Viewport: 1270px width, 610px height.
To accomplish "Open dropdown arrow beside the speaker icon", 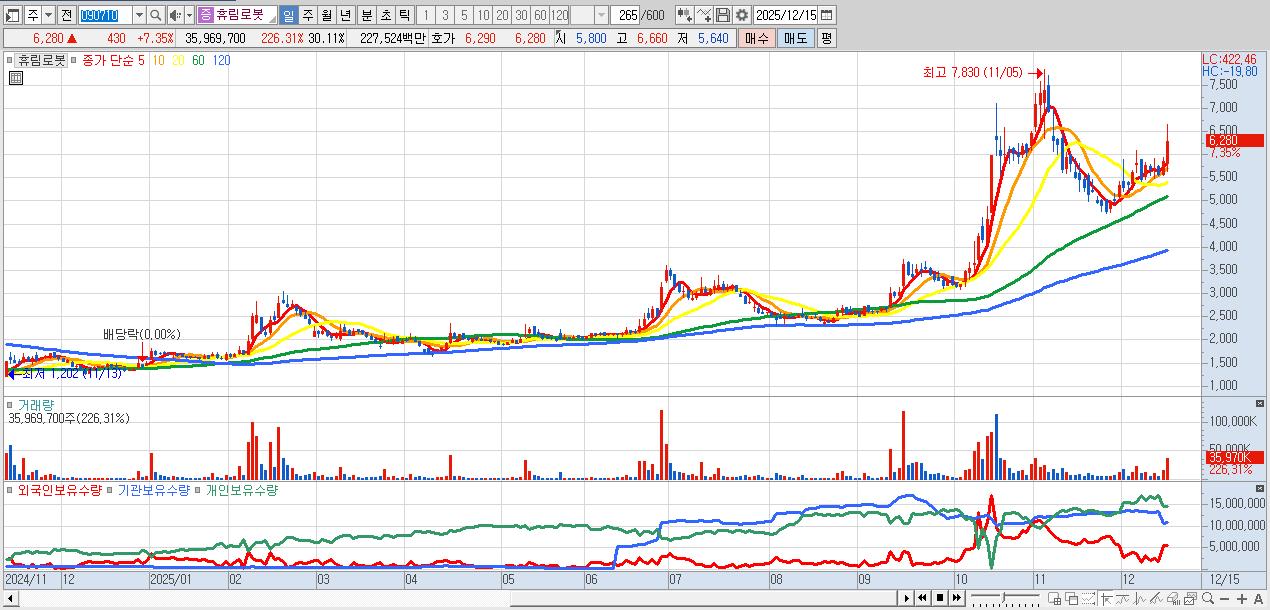I will coord(189,15).
